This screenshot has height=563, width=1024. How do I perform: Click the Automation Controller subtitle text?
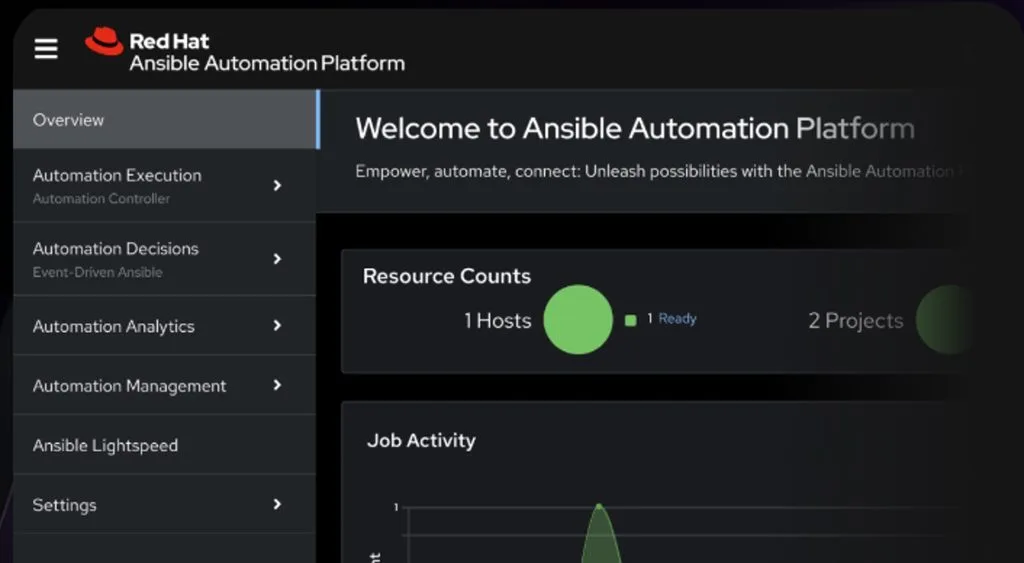point(101,199)
